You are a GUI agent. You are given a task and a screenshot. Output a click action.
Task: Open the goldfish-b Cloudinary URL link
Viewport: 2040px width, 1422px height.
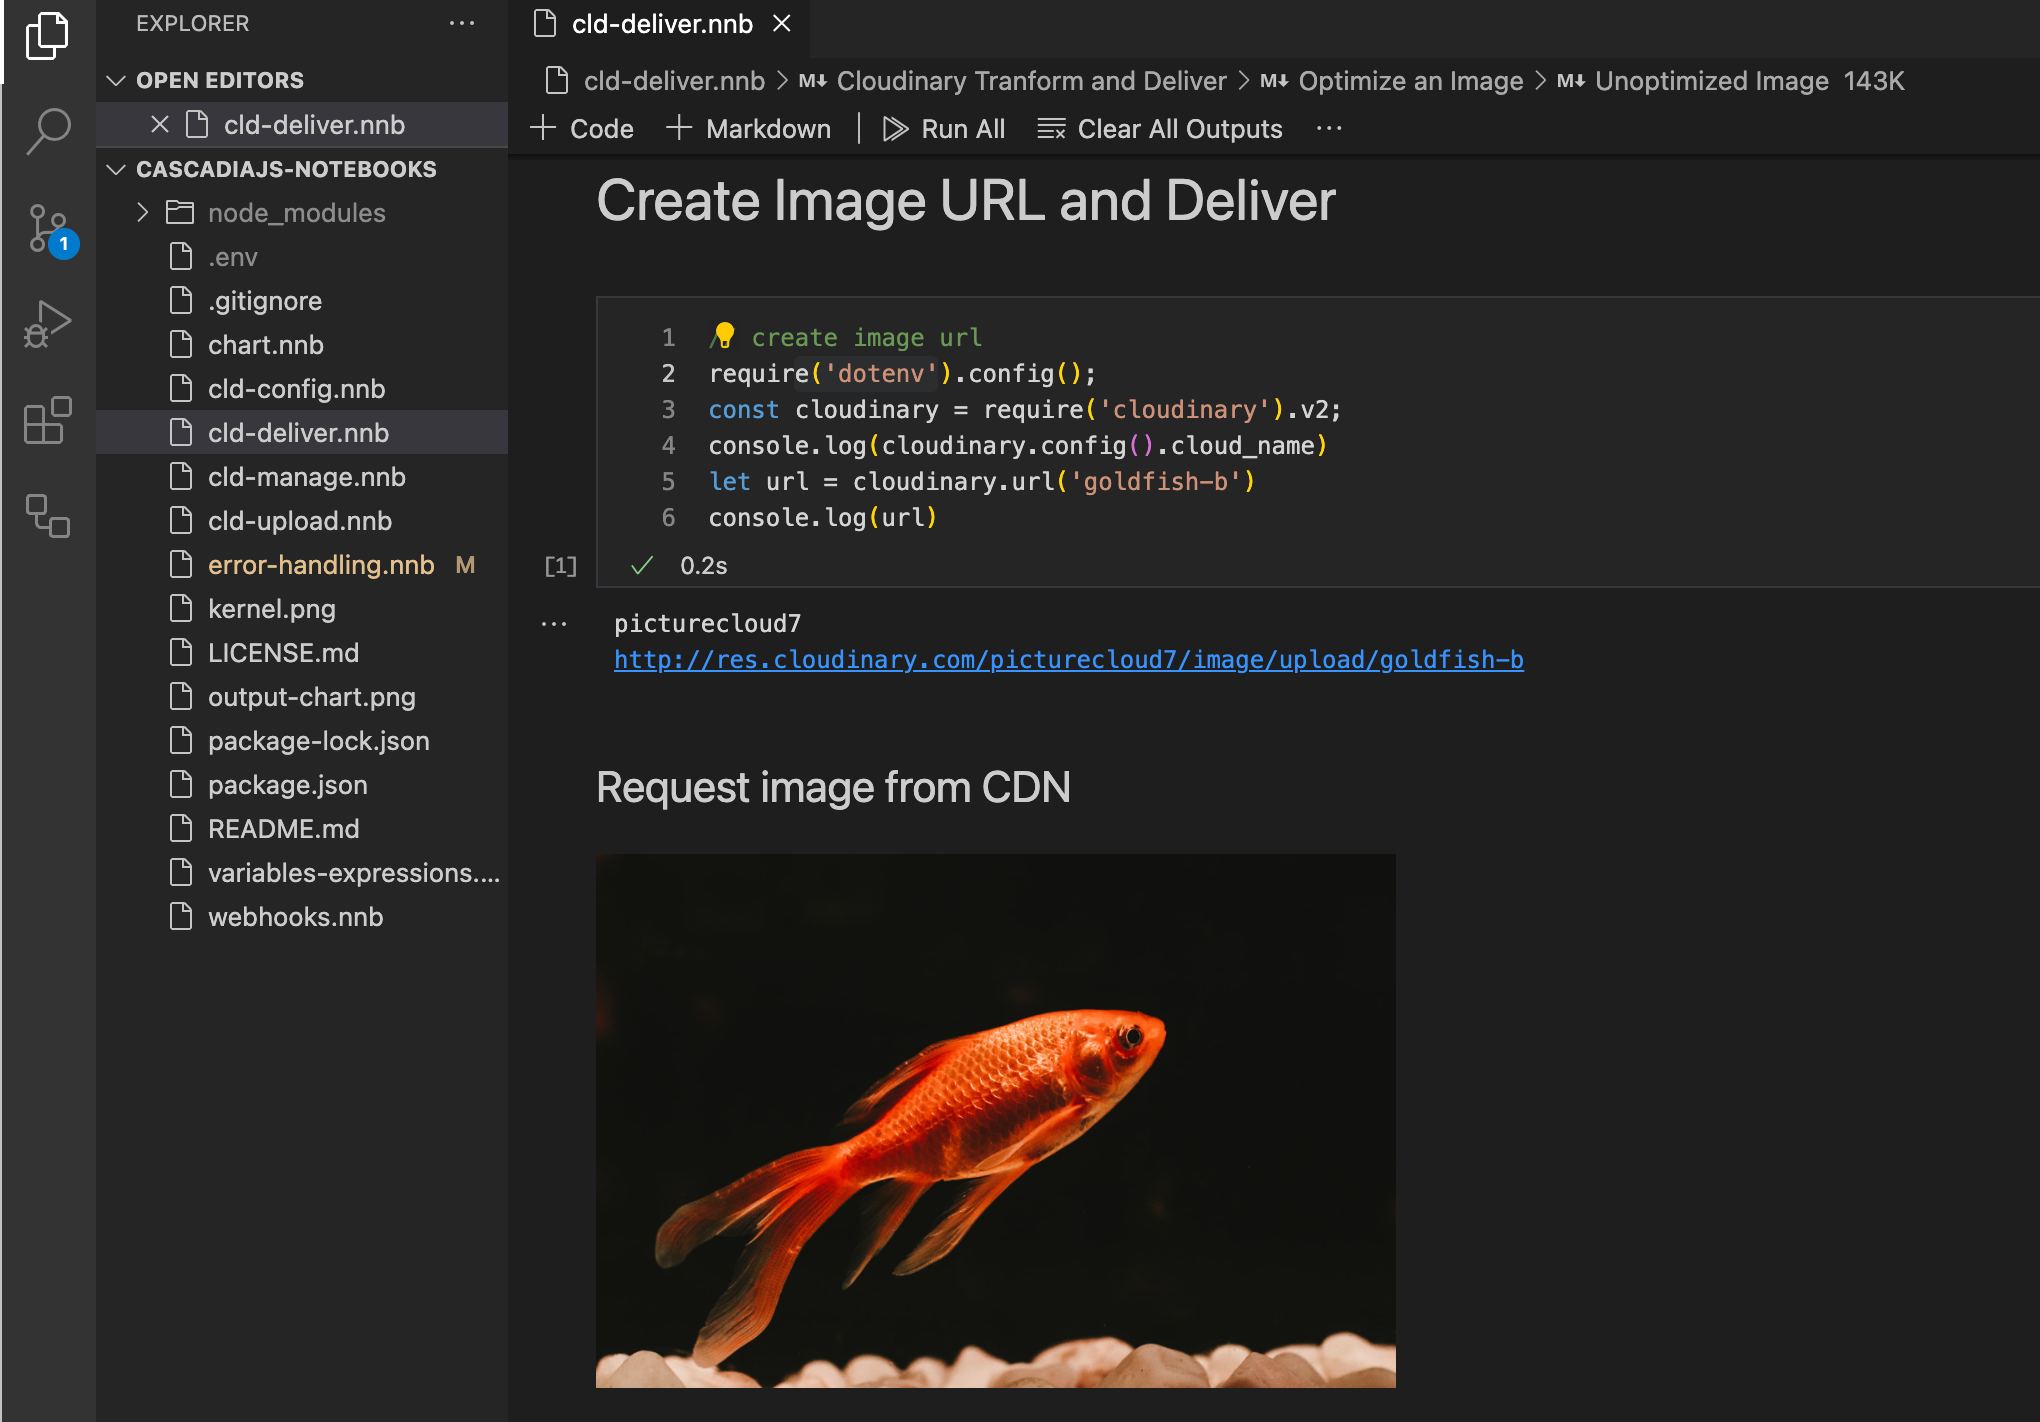coord(1068,660)
